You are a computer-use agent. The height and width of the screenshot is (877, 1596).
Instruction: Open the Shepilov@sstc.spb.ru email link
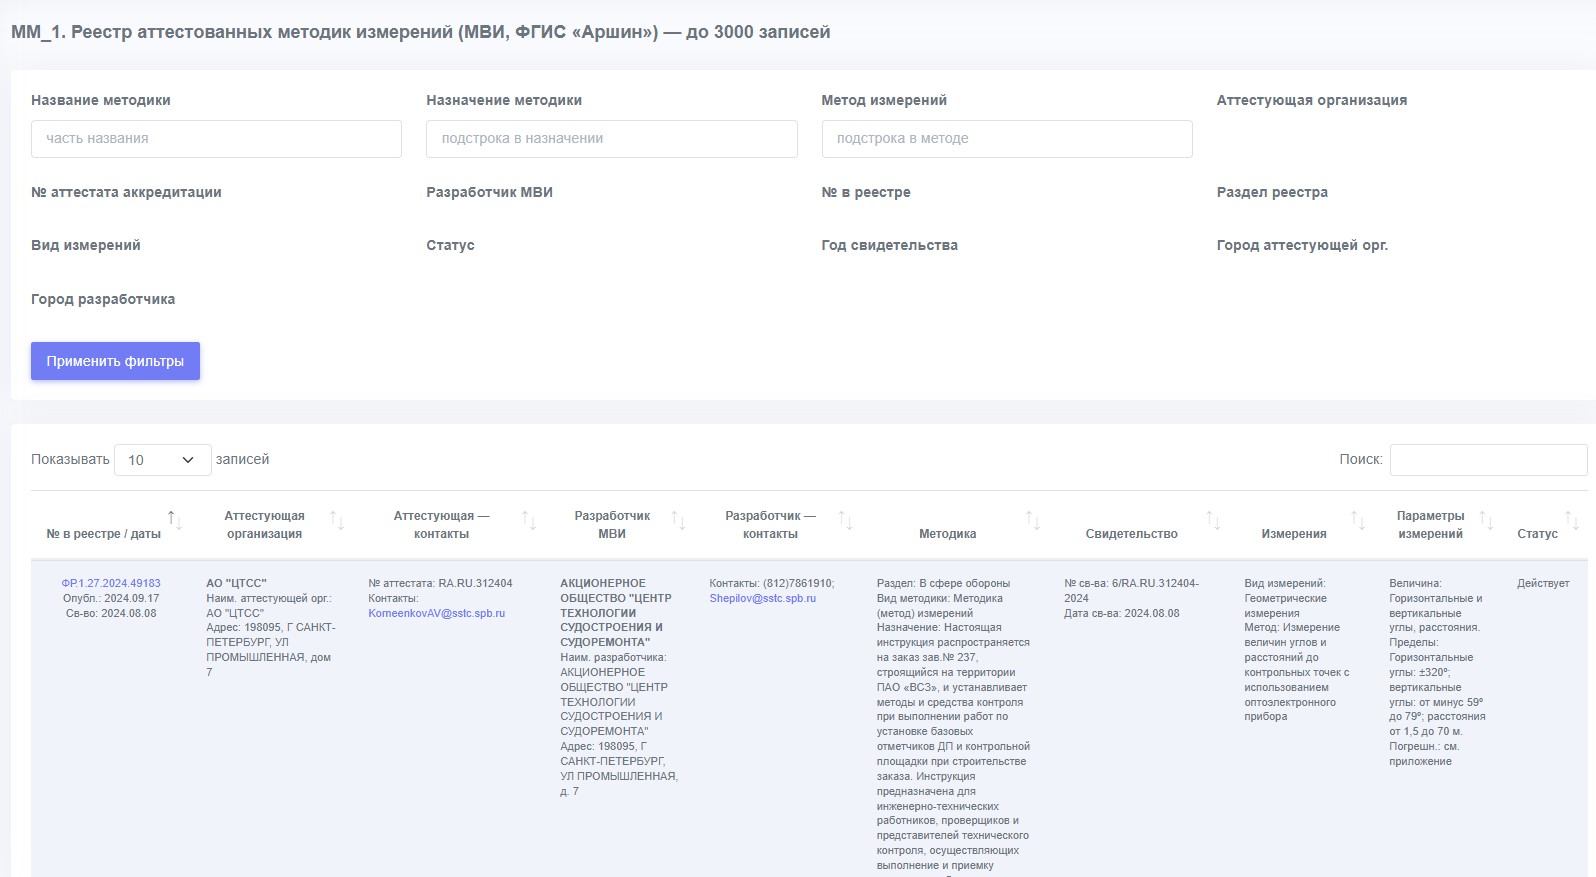[x=762, y=598]
